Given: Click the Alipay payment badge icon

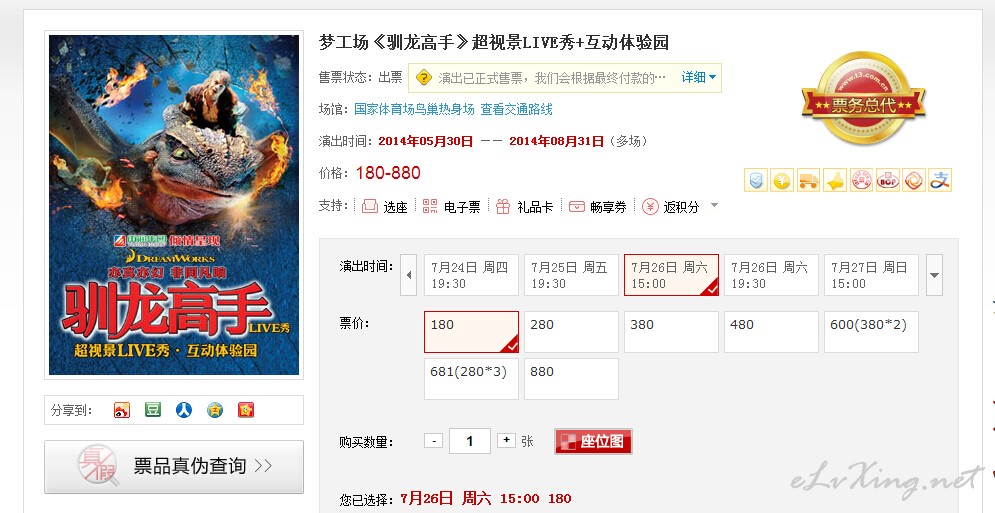Looking at the screenshot, I should (x=940, y=180).
